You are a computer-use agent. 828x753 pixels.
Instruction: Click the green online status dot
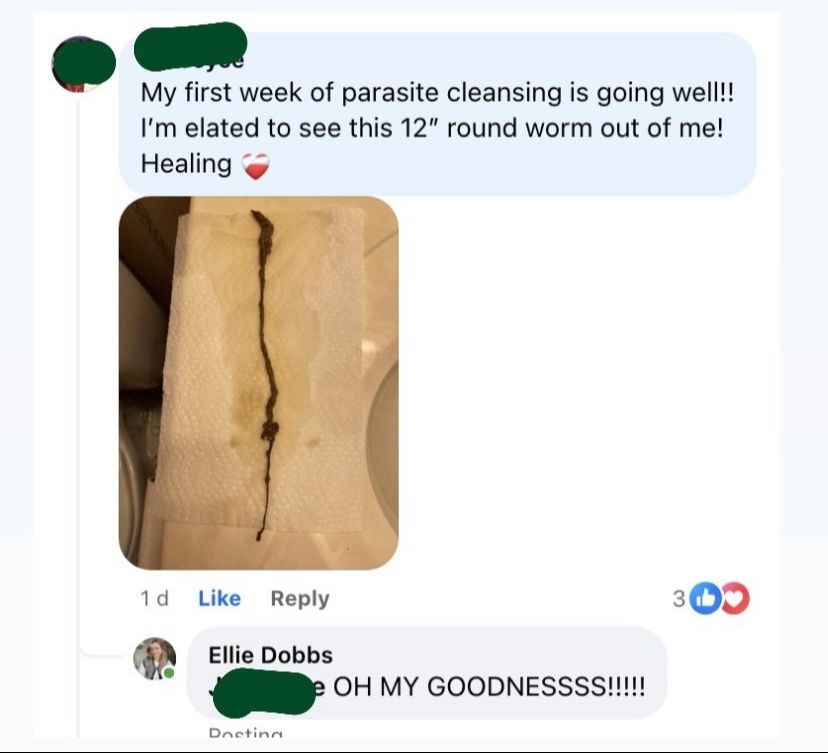pyautogui.click(x=168, y=673)
